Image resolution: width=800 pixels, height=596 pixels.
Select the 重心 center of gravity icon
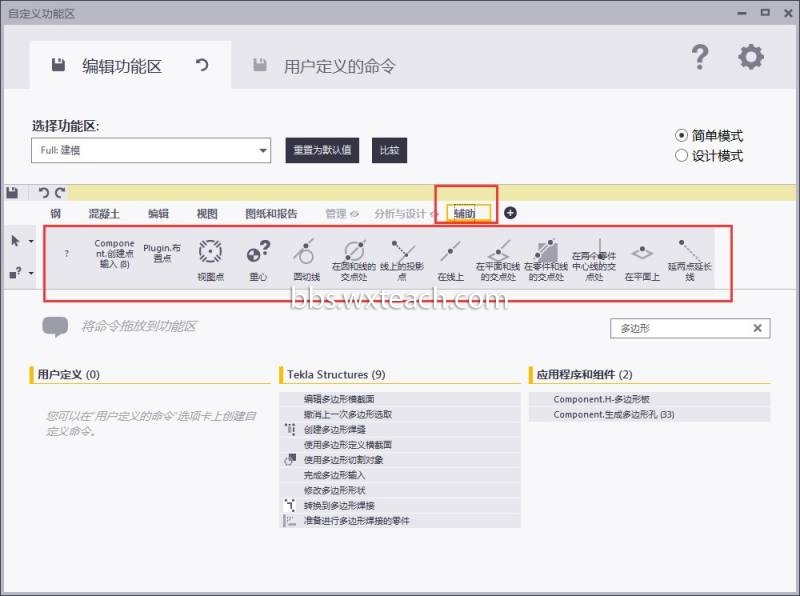coord(258,252)
